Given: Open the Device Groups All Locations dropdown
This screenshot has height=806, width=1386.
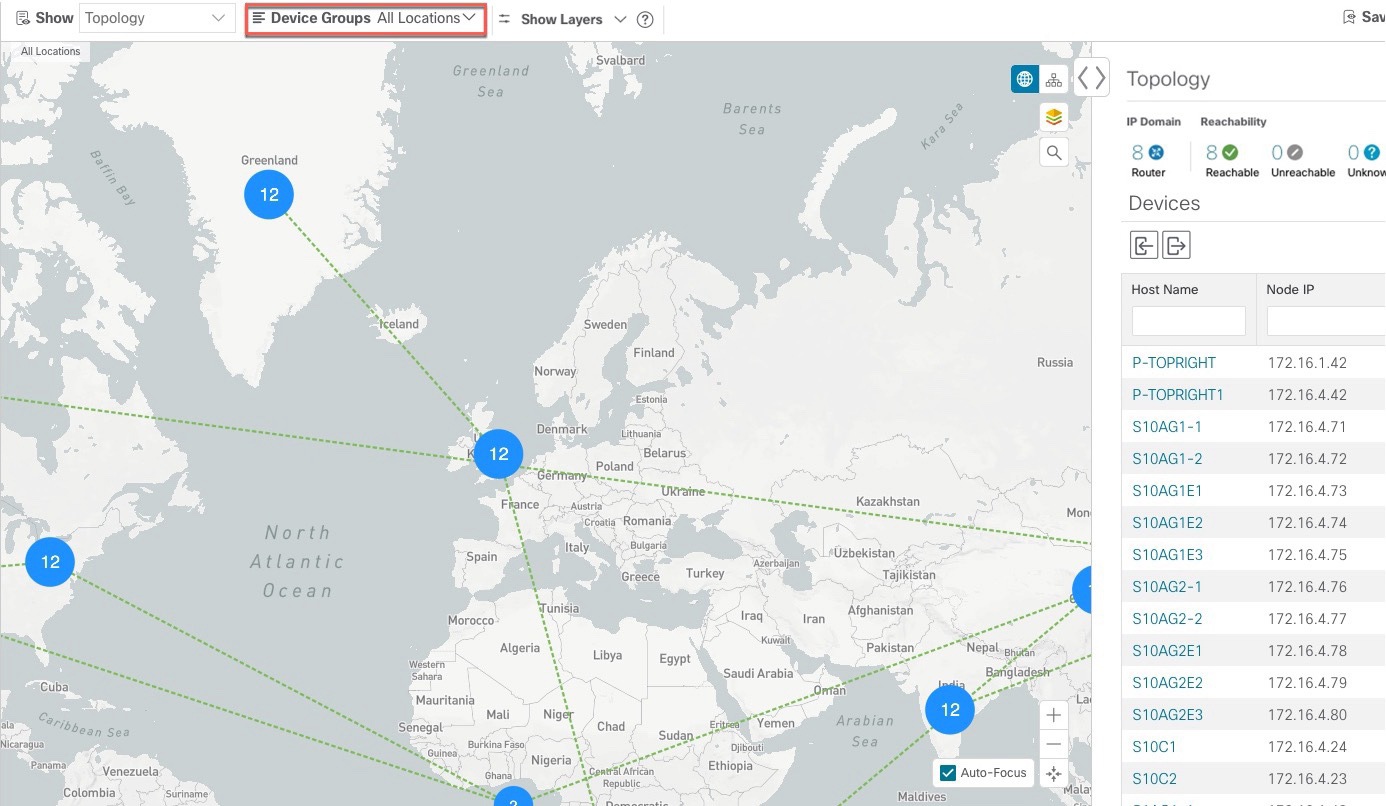Looking at the screenshot, I should (365, 17).
